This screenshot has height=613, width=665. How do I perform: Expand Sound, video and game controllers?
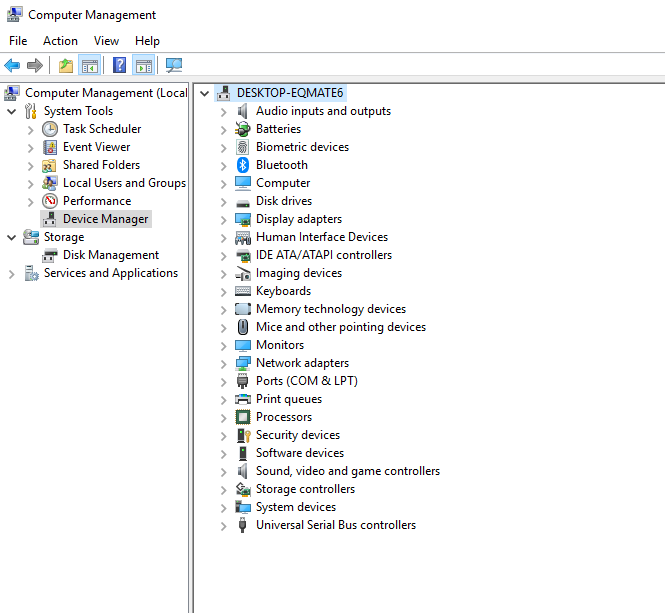(224, 472)
